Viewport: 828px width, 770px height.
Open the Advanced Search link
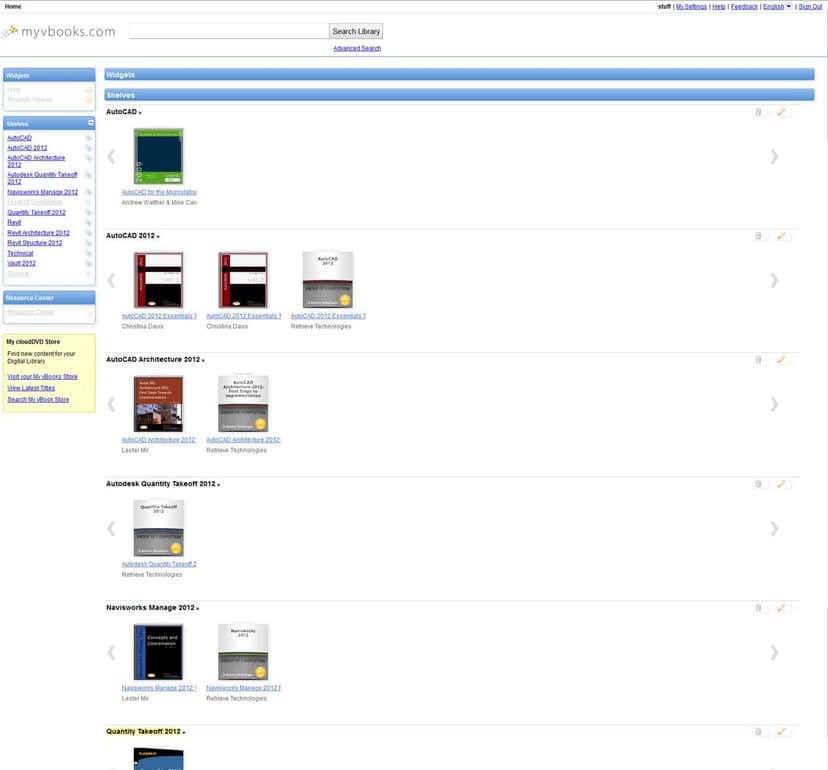point(357,48)
